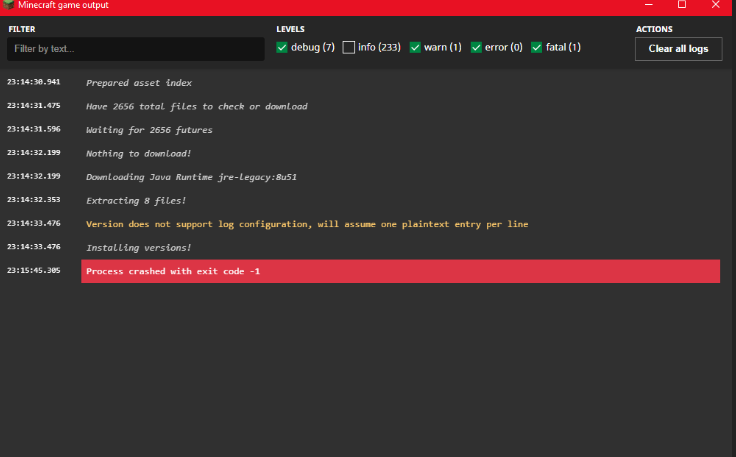736x457 pixels.
Task: Click the red 'Process crashed with exit code -1' row
Action: (x=400, y=271)
